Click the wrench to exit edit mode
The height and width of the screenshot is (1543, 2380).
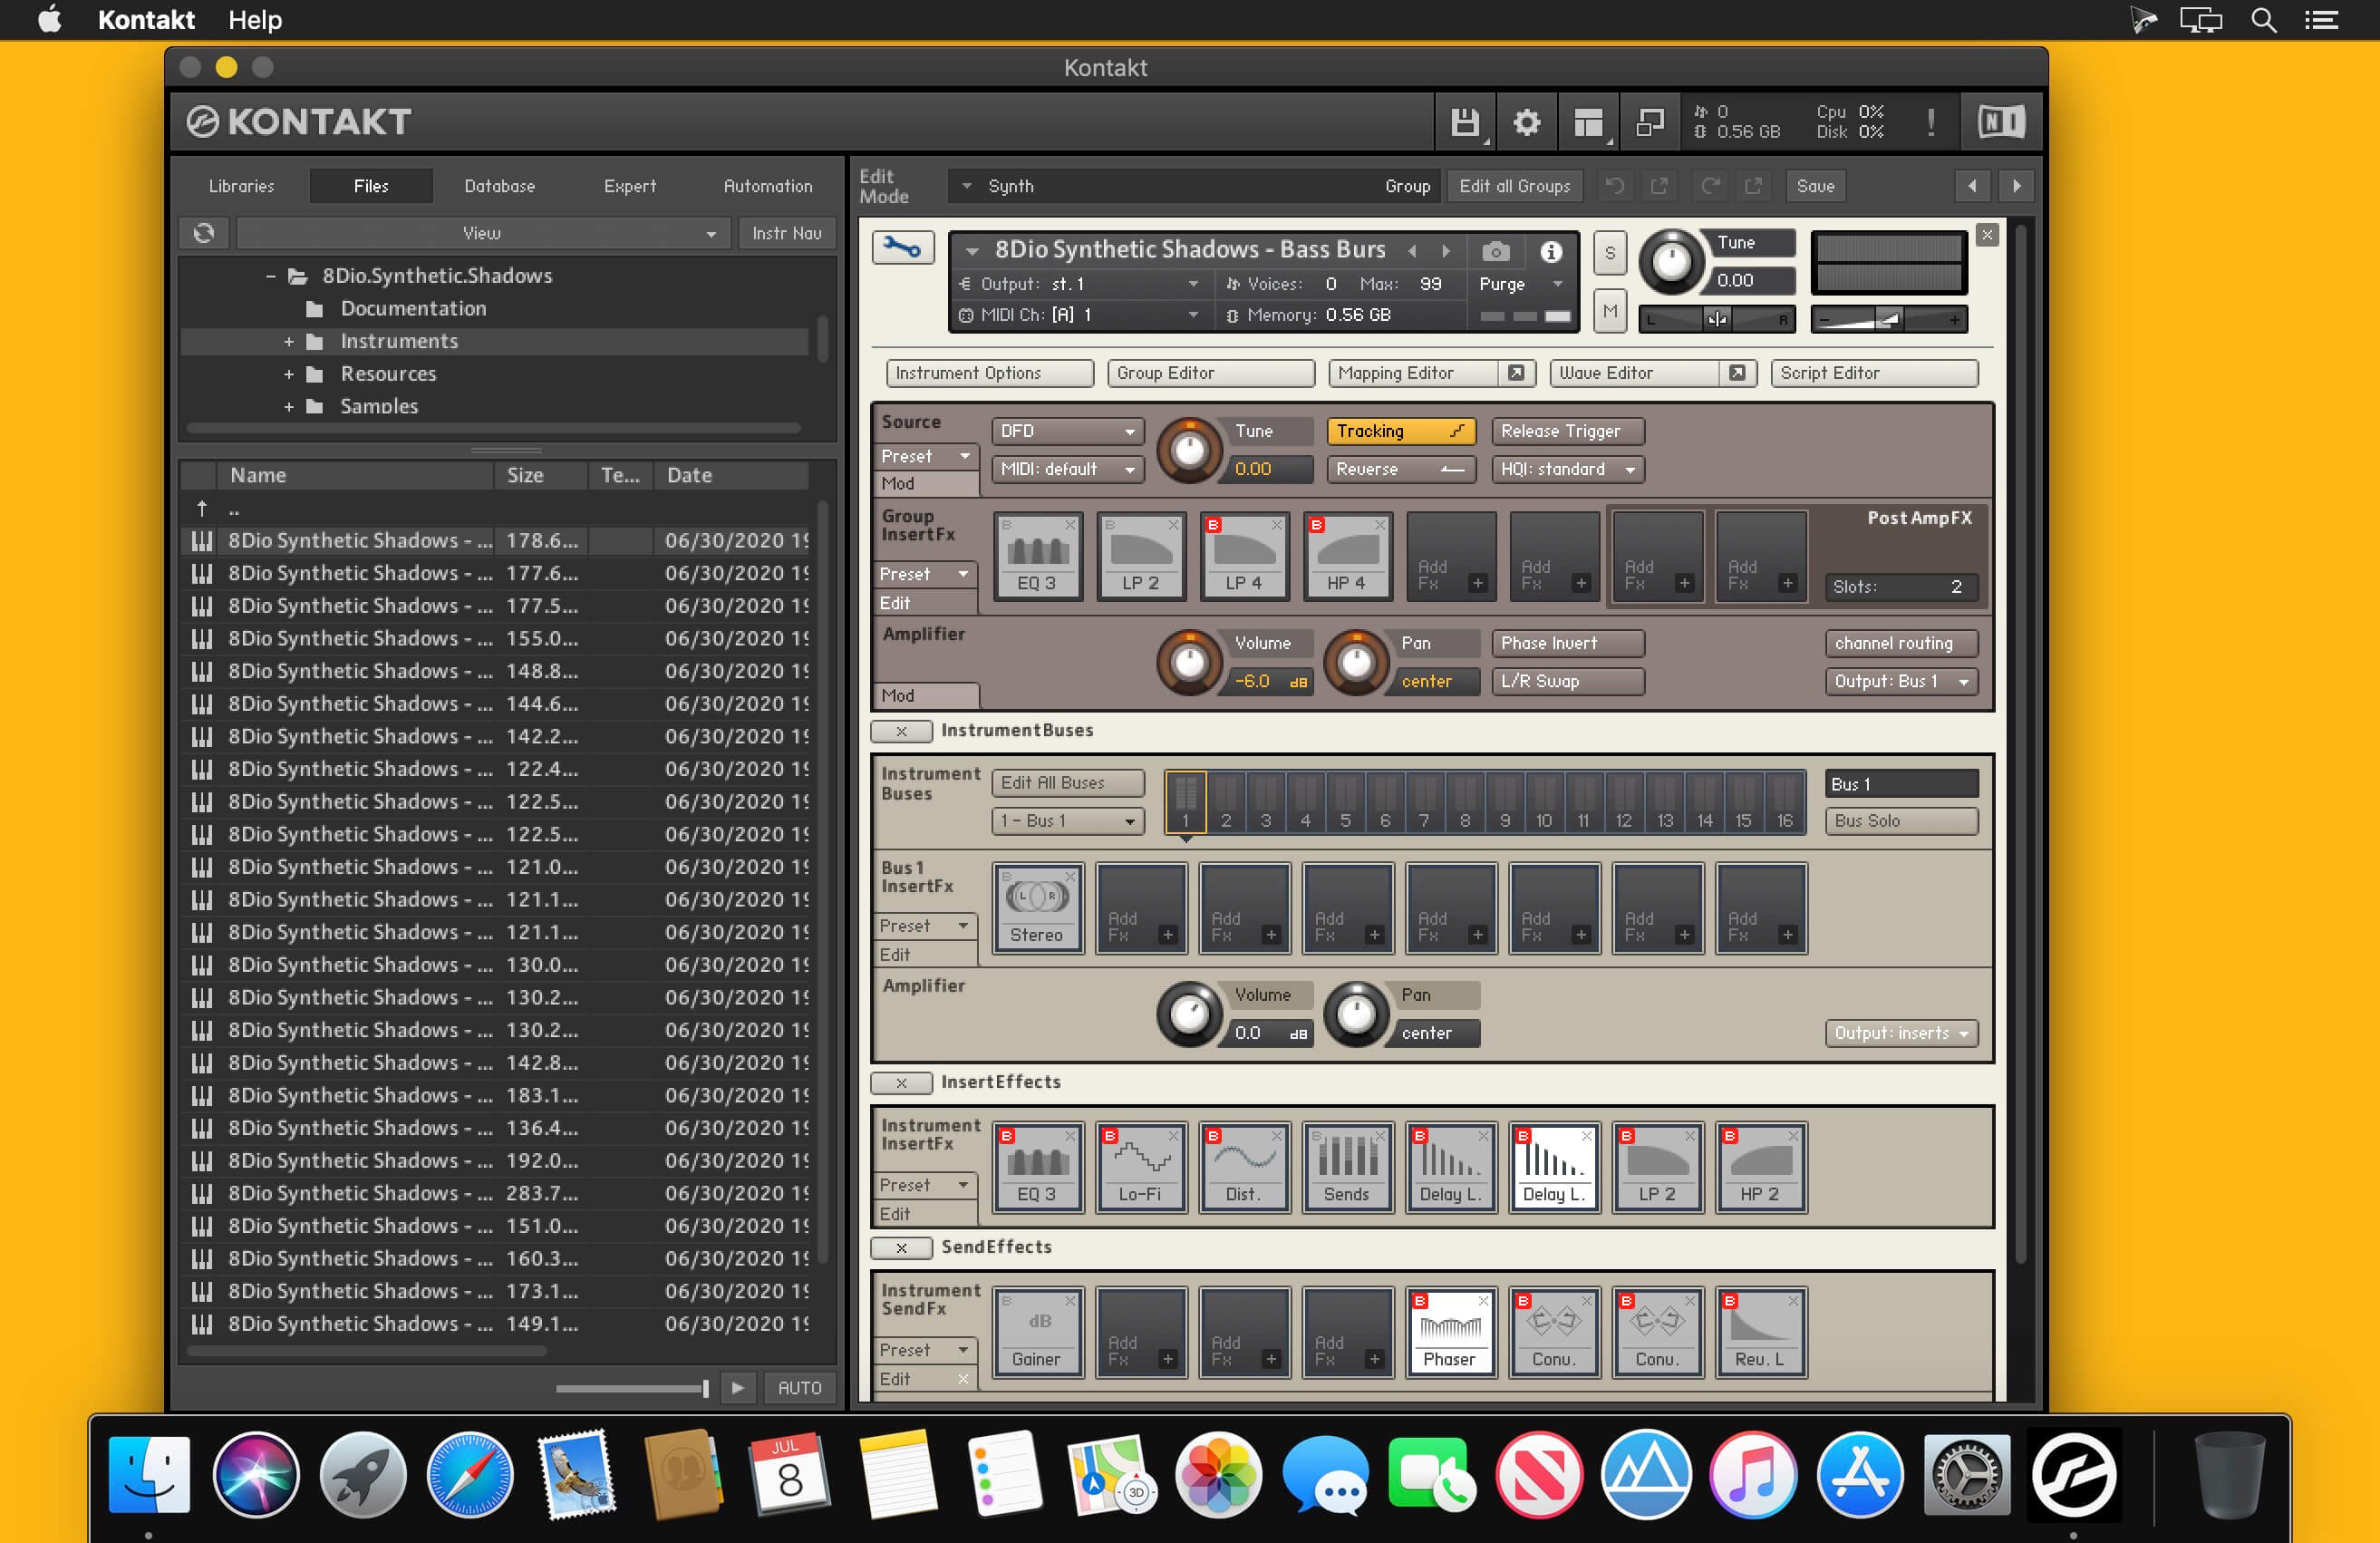click(x=902, y=248)
